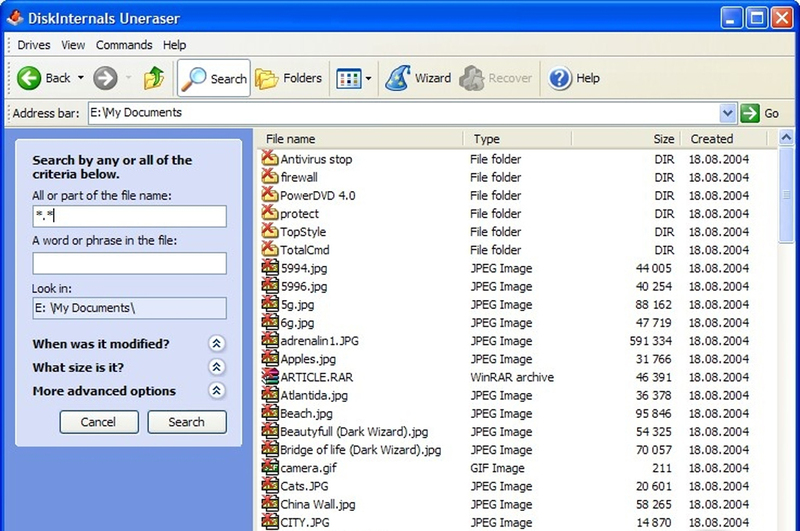Click the grey Forward arrow icon
Image resolution: width=800 pixels, height=531 pixels.
[x=105, y=78]
